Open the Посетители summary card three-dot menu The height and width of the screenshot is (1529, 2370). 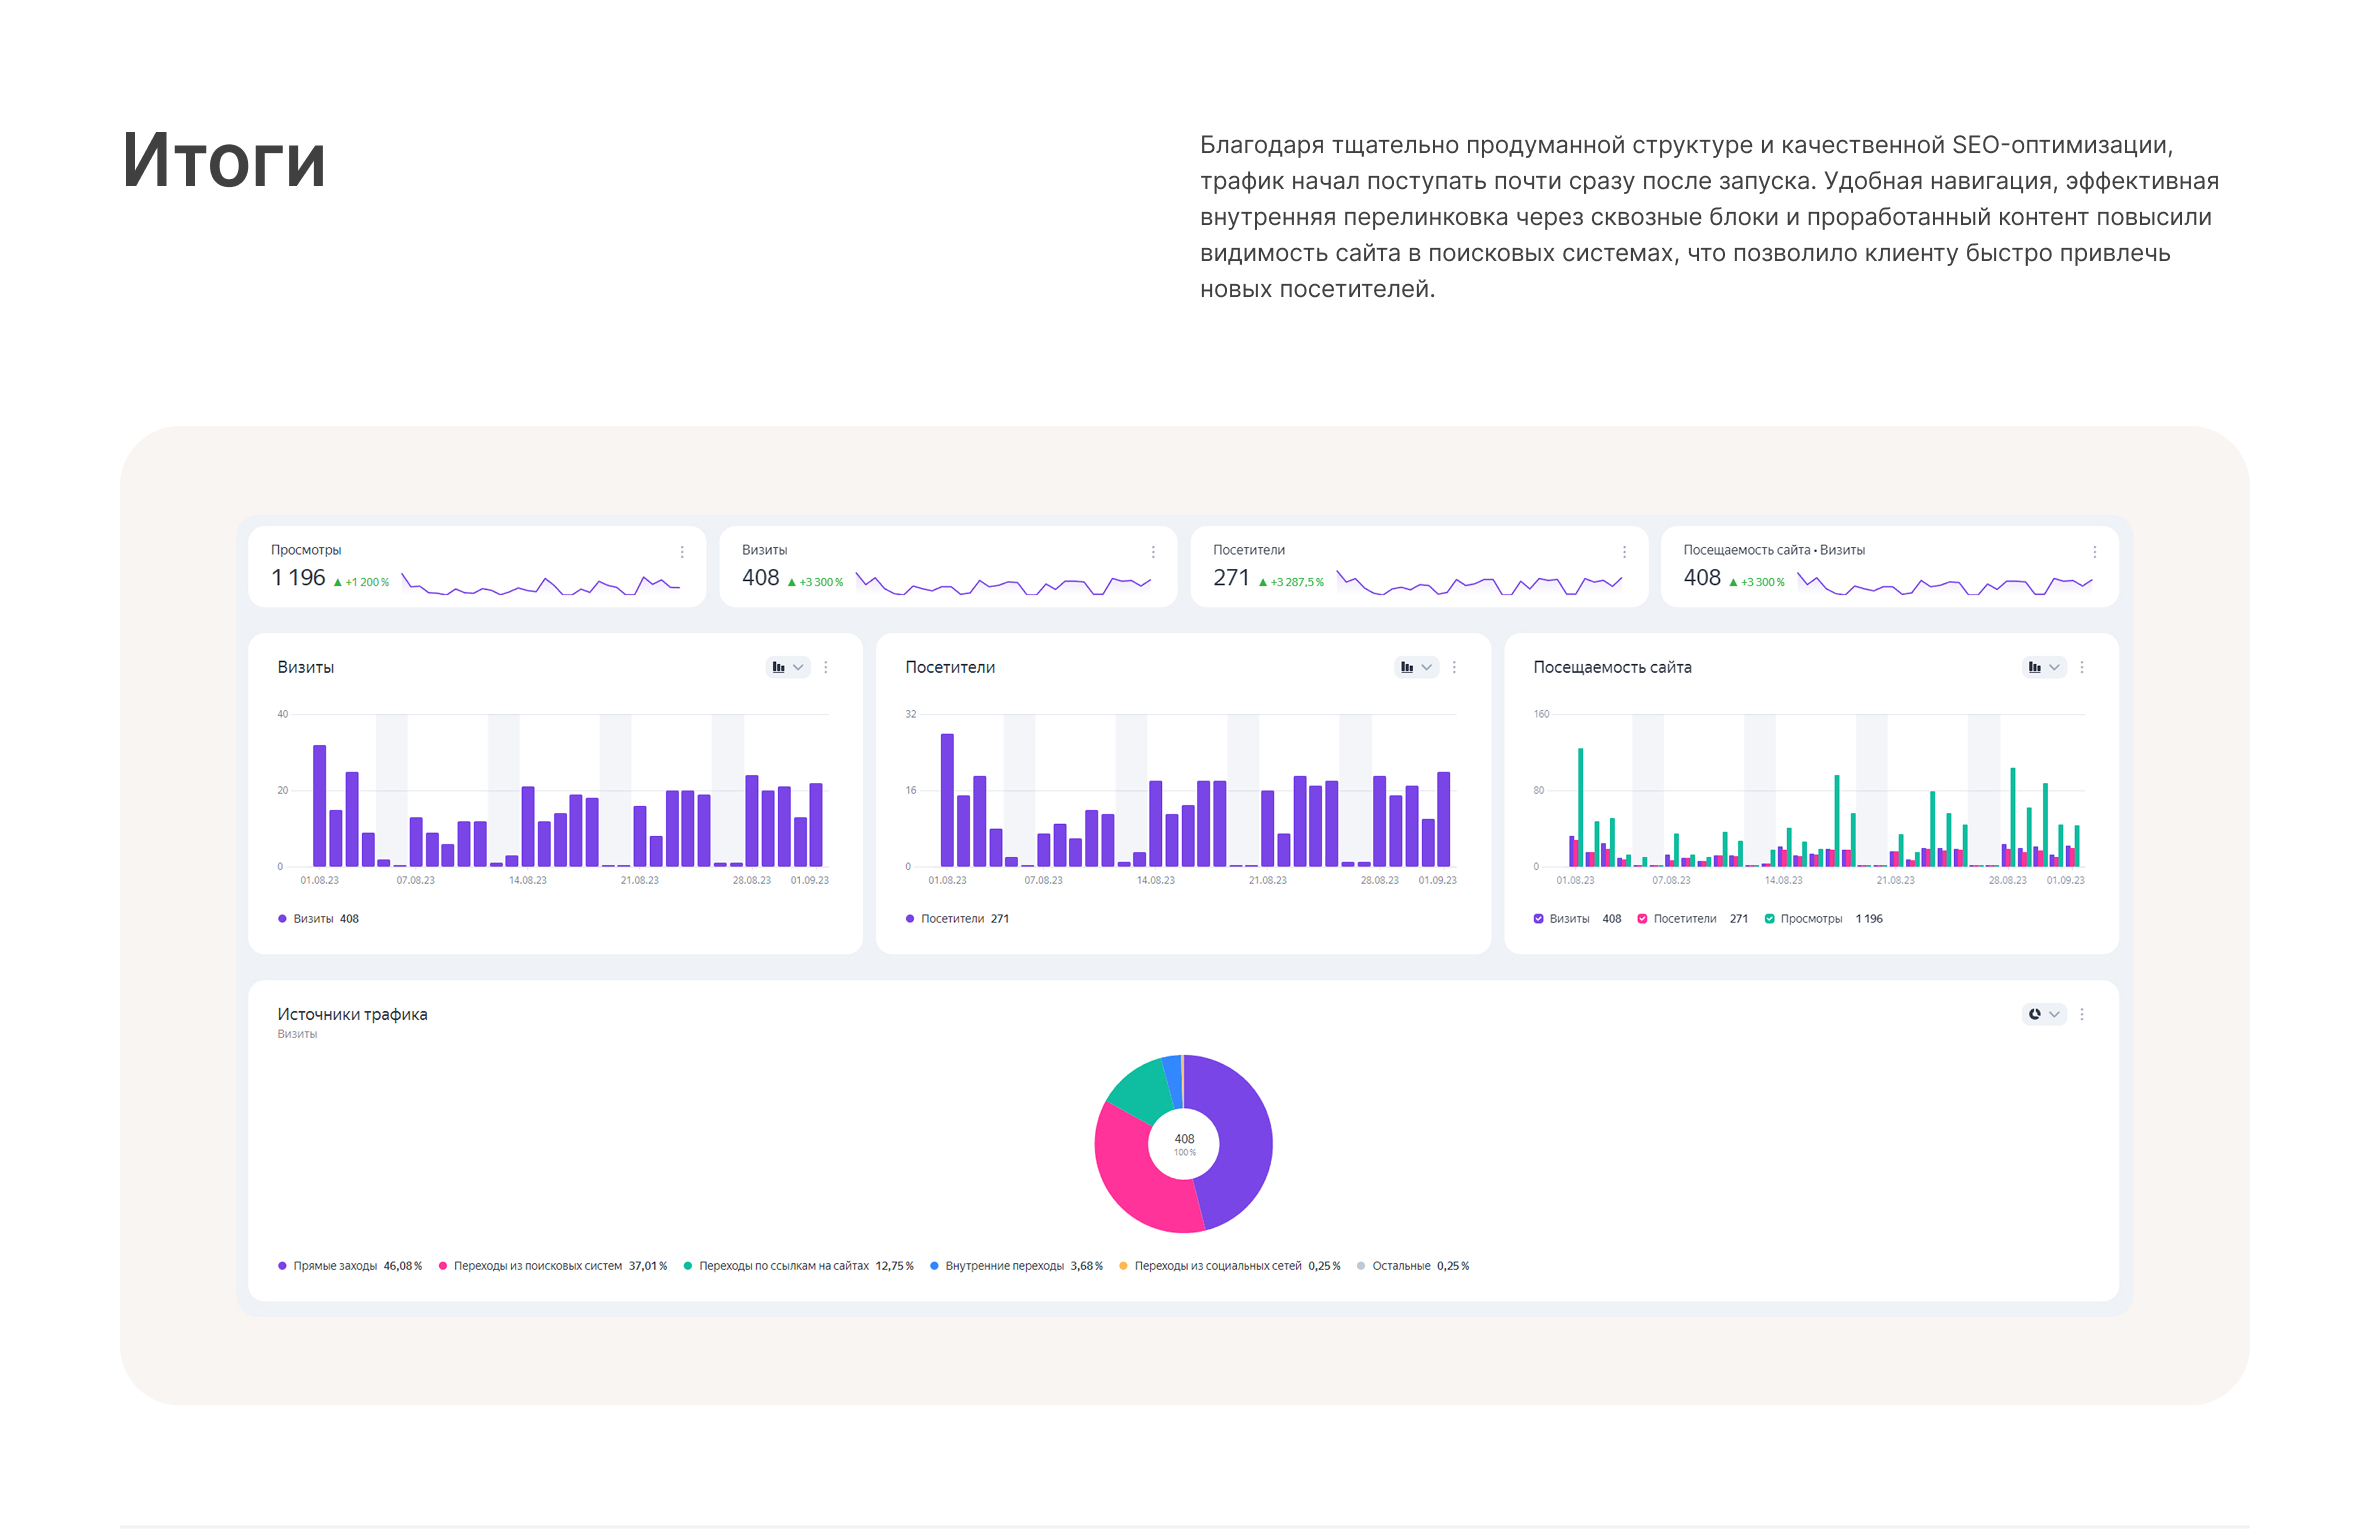(1624, 552)
